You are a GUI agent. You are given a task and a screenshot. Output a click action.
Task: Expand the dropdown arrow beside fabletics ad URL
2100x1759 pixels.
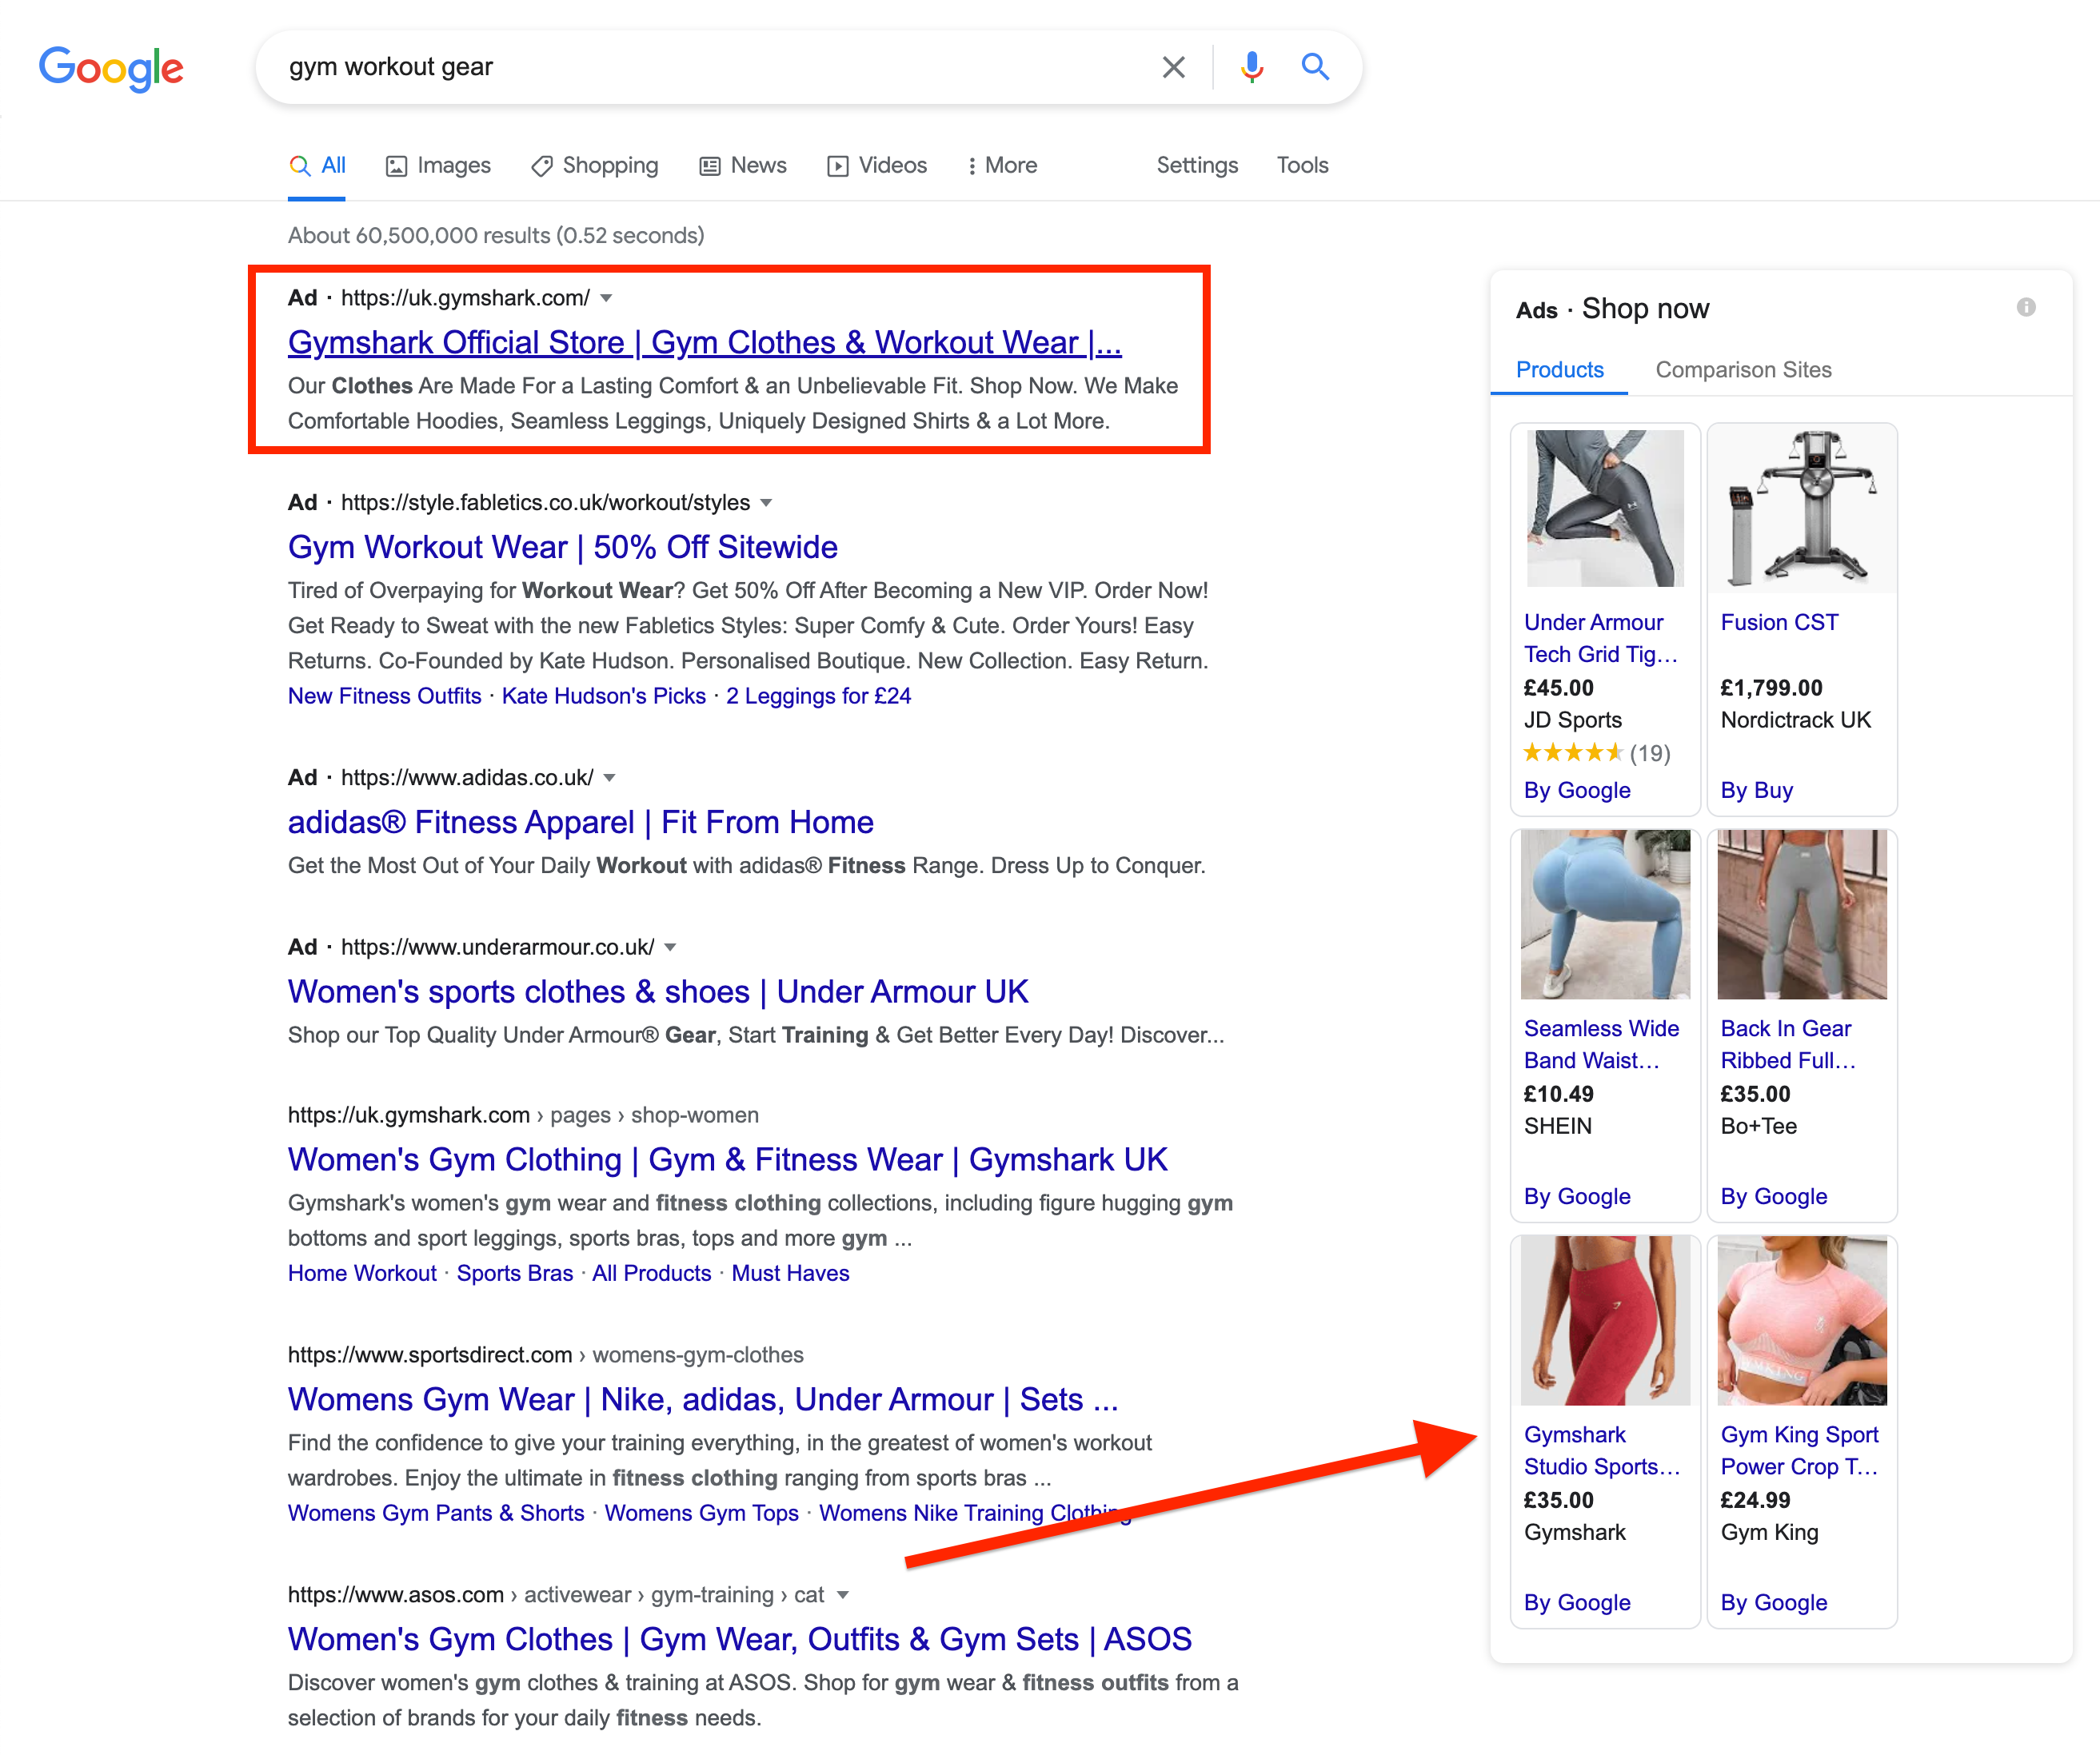(766, 503)
